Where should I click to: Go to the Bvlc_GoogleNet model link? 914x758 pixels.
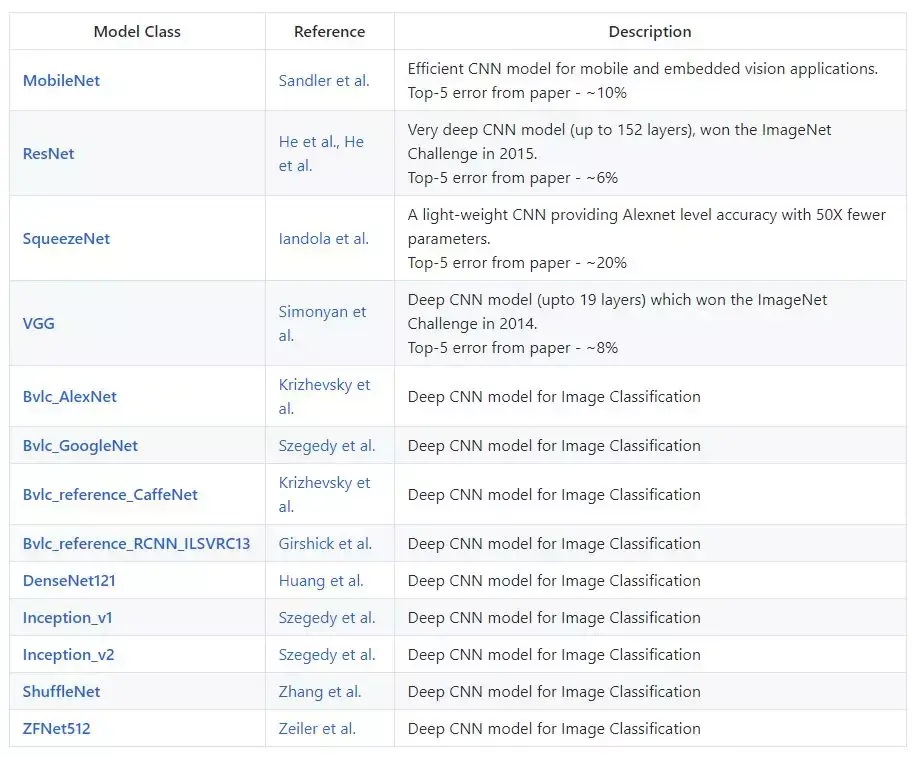tap(80, 445)
